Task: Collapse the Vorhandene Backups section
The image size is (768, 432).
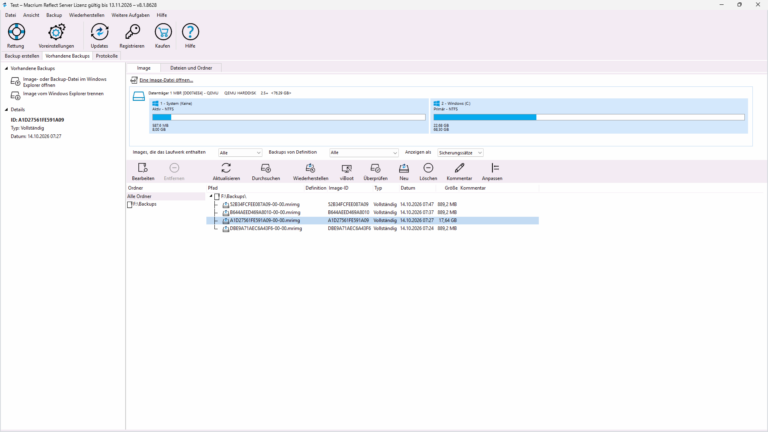Action: click(6, 69)
